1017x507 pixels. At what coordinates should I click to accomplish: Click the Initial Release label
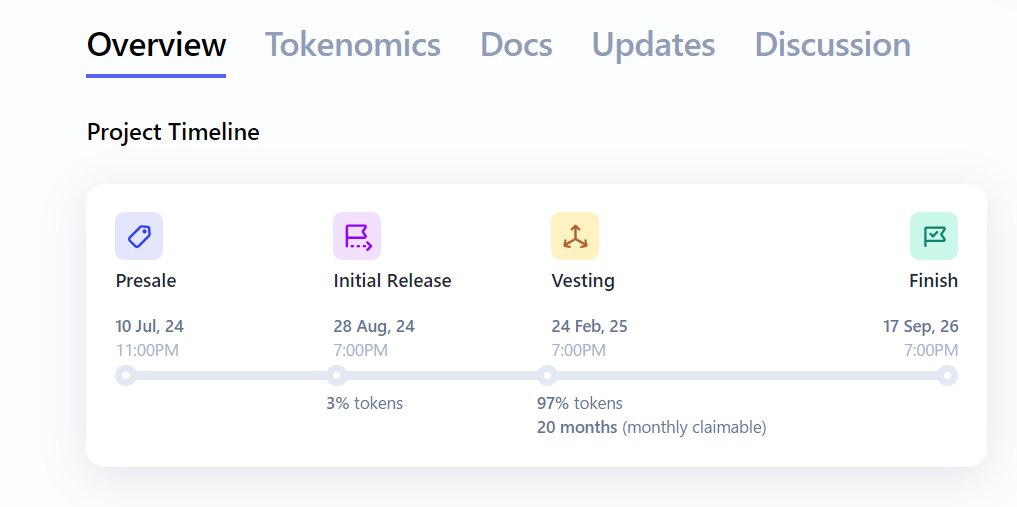pyautogui.click(x=392, y=281)
